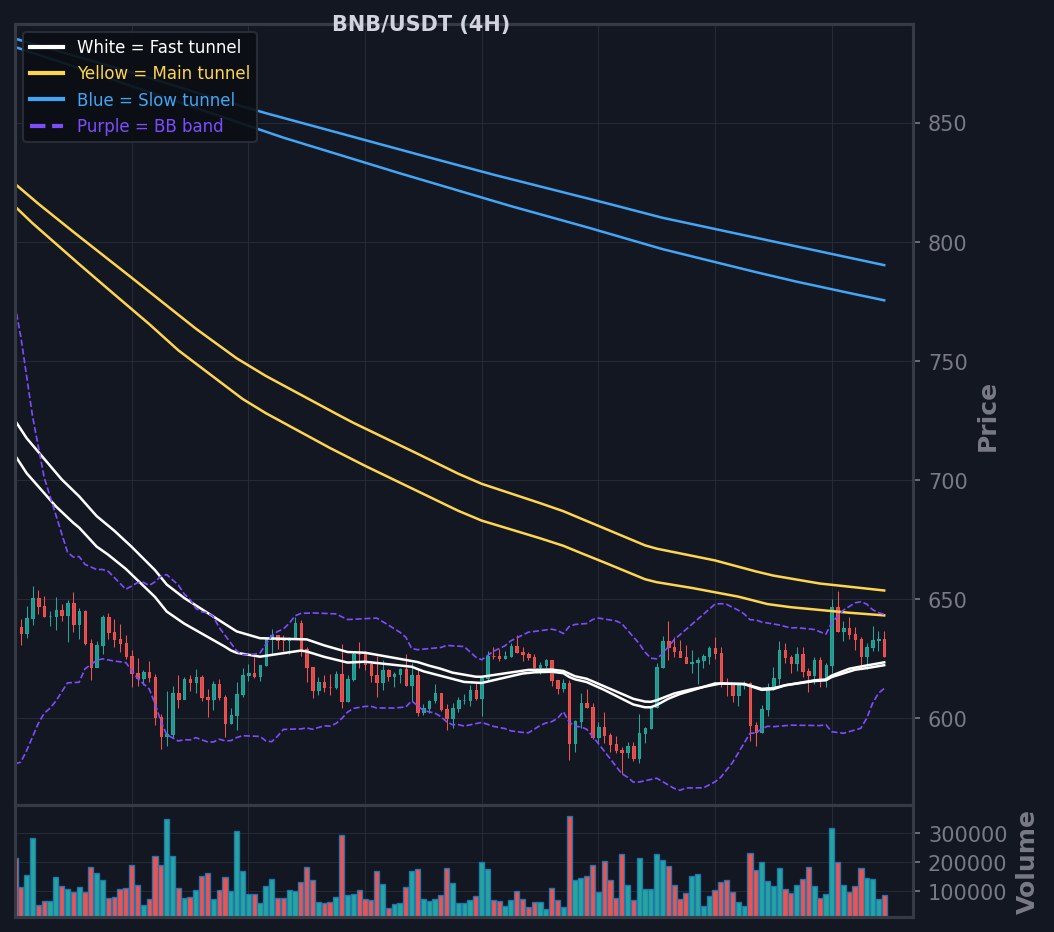Click the 100000 volume axis tick label

click(967, 892)
